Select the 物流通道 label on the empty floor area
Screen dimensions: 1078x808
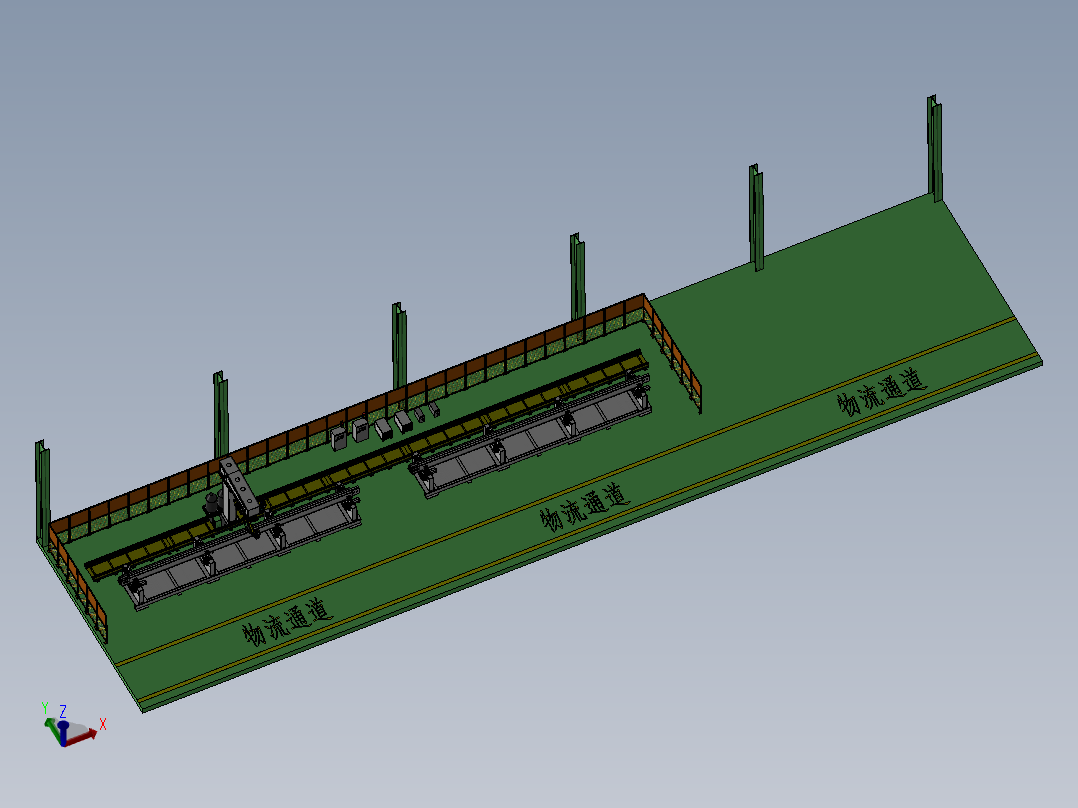point(882,392)
